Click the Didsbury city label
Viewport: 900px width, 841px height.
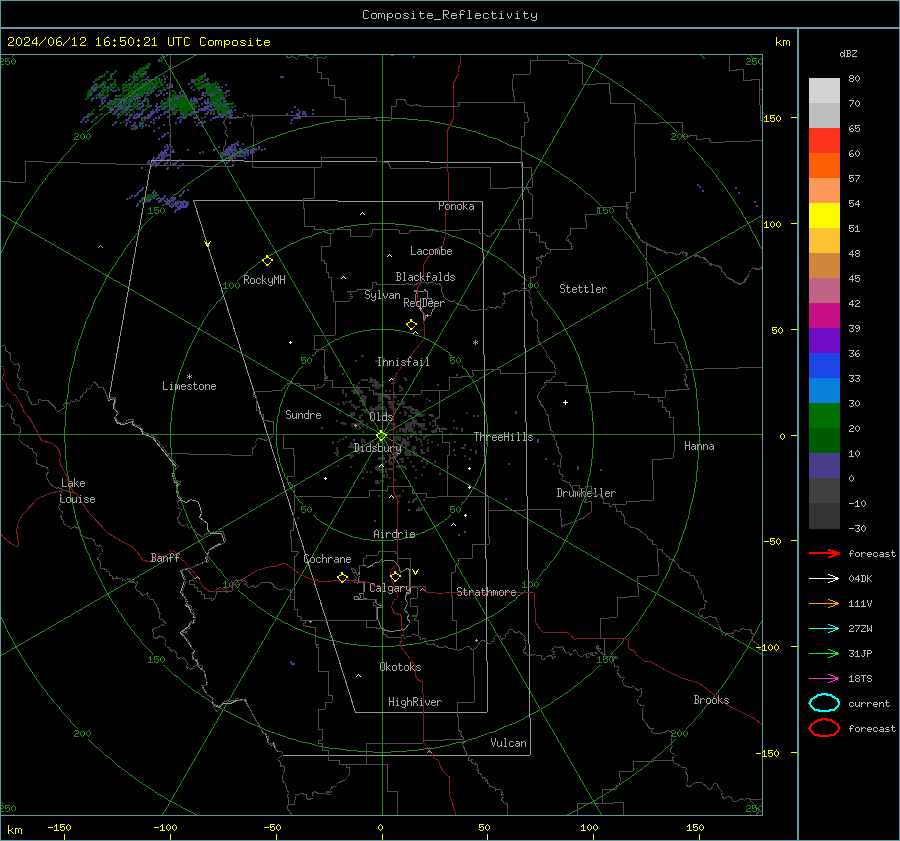pos(377,448)
